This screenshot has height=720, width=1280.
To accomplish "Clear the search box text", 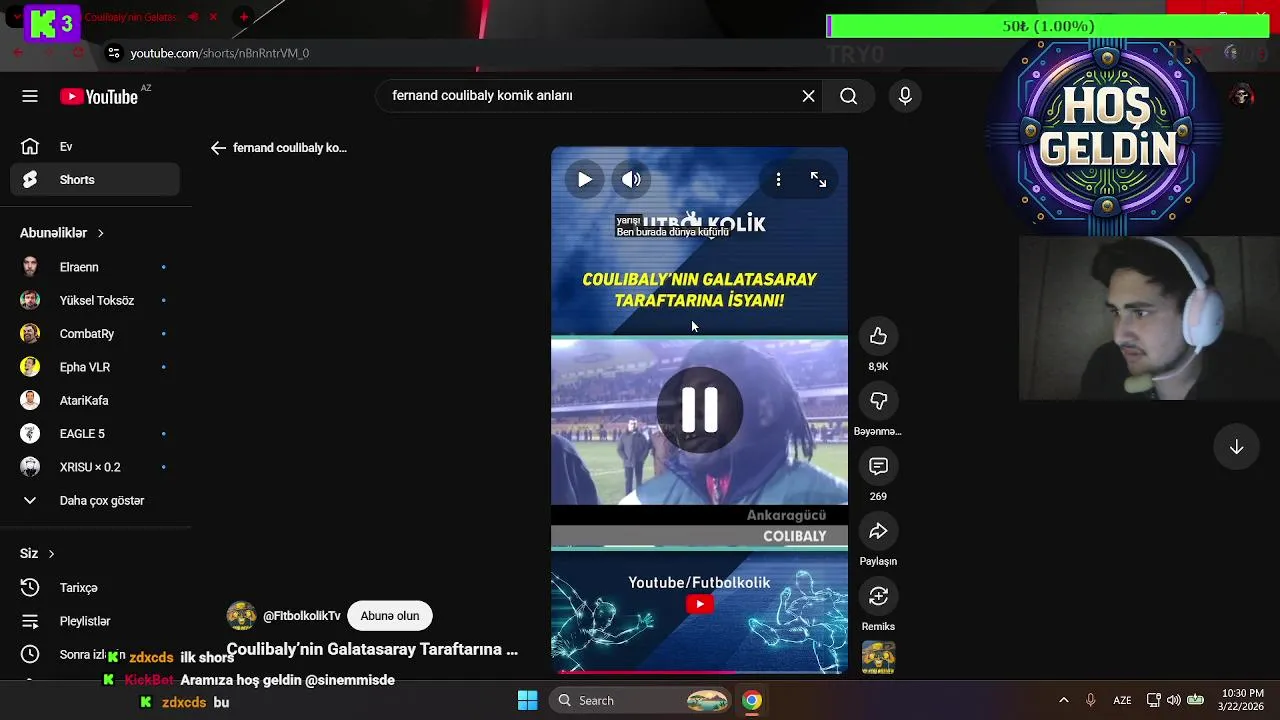I will tap(808, 96).
